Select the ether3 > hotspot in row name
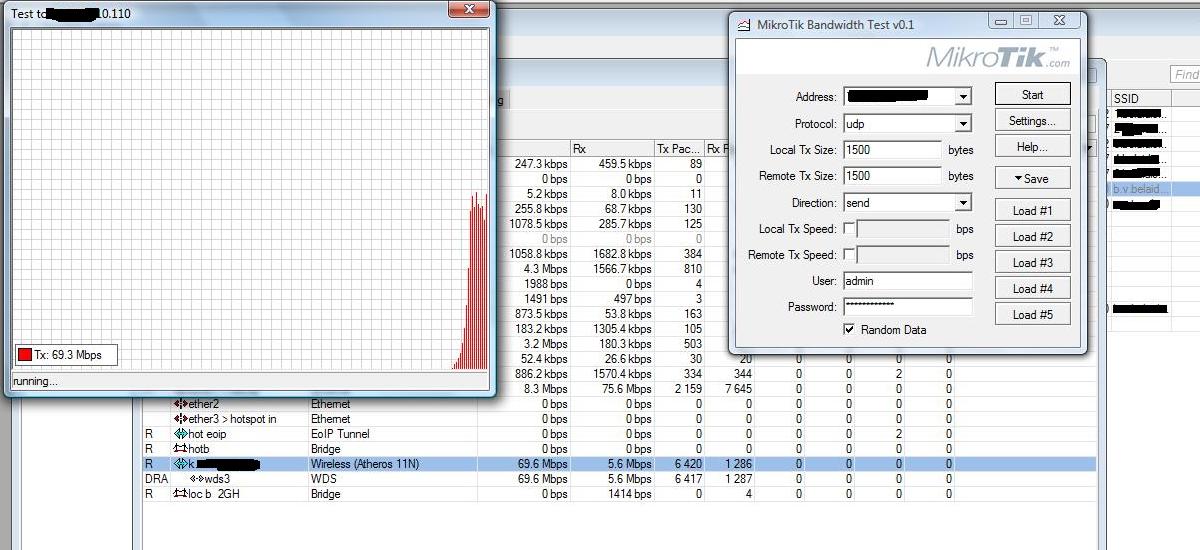Image resolution: width=1200 pixels, height=550 pixels. coord(233,419)
